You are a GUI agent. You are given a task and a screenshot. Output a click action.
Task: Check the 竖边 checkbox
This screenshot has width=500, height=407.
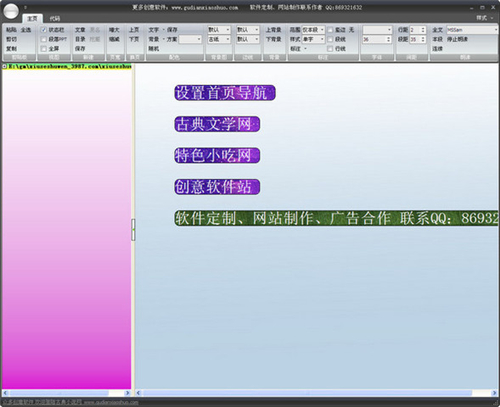330,30
